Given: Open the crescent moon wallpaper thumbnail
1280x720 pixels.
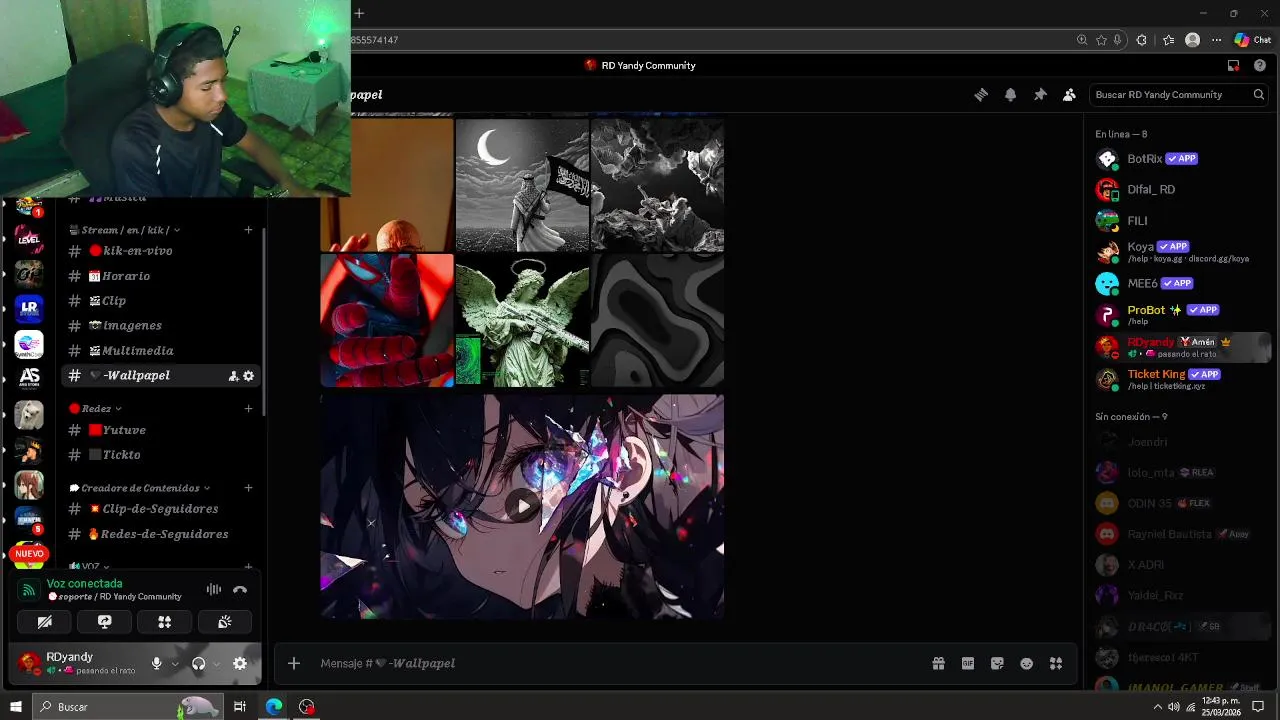Looking at the screenshot, I should point(522,185).
